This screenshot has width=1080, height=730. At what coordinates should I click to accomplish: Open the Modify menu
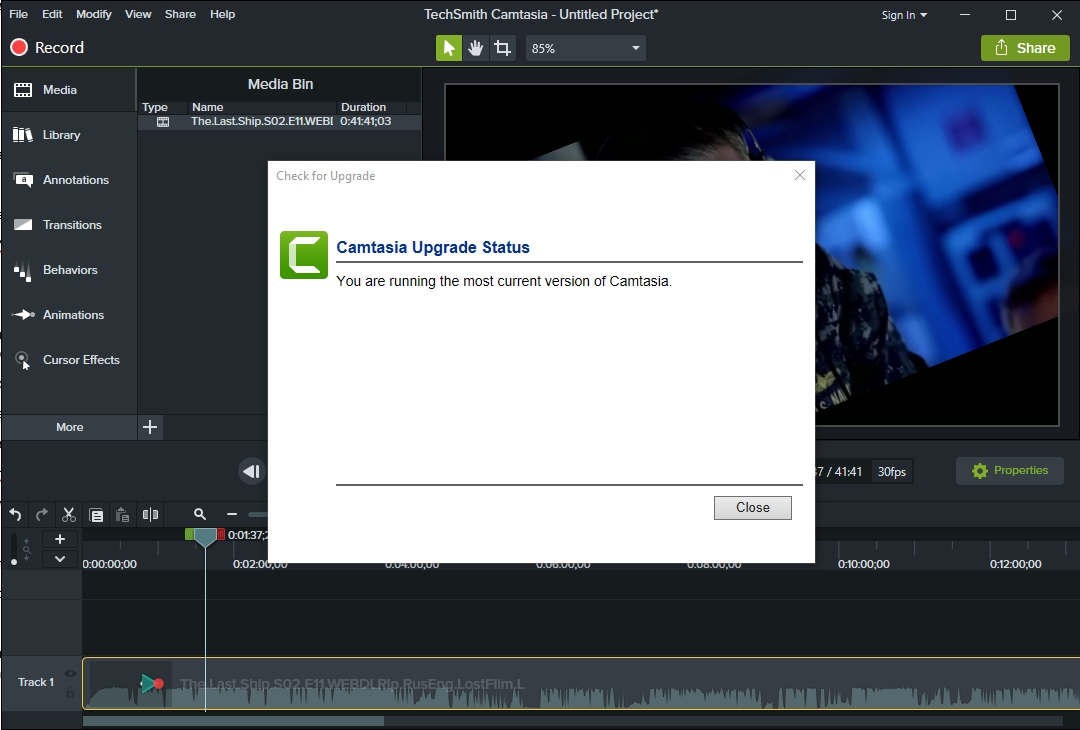tap(94, 14)
